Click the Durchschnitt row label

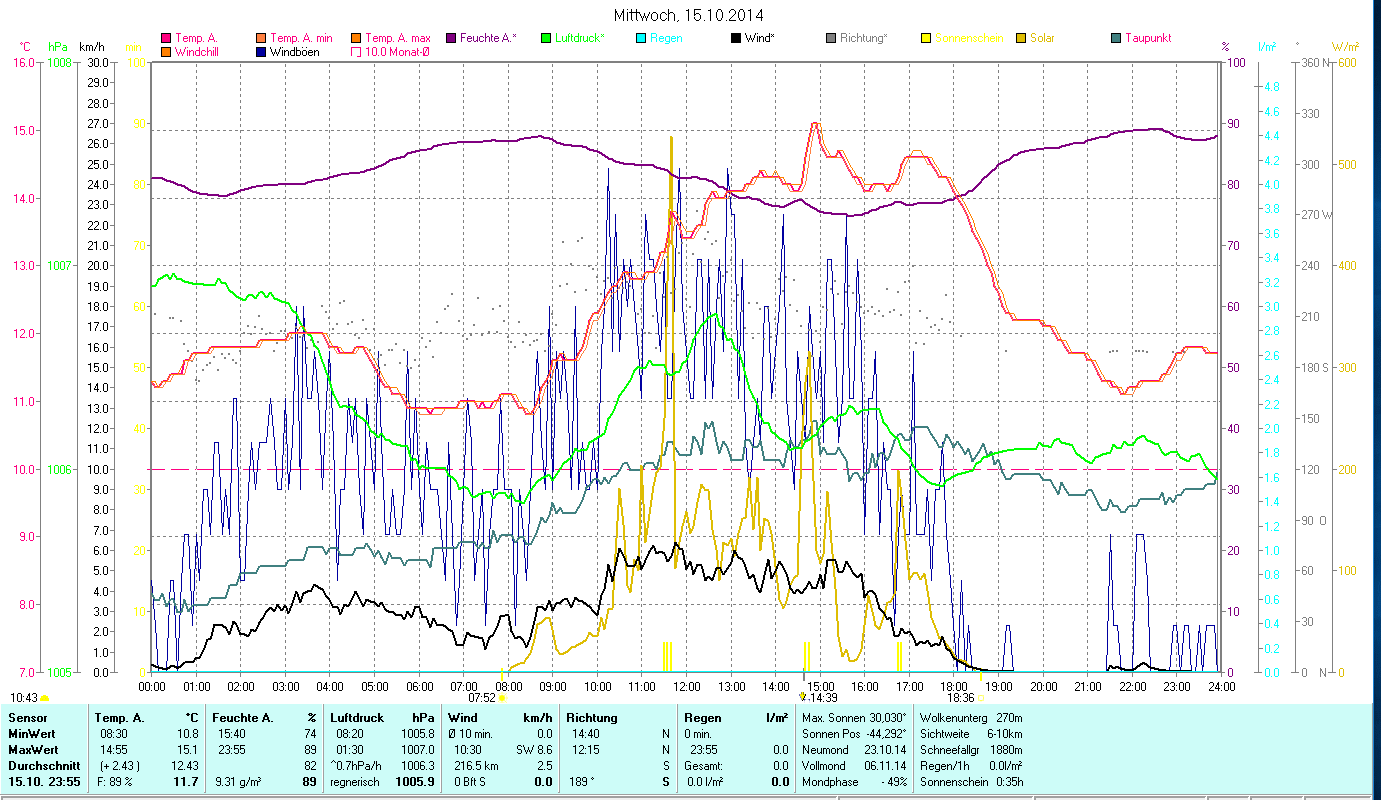click(42, 765)
